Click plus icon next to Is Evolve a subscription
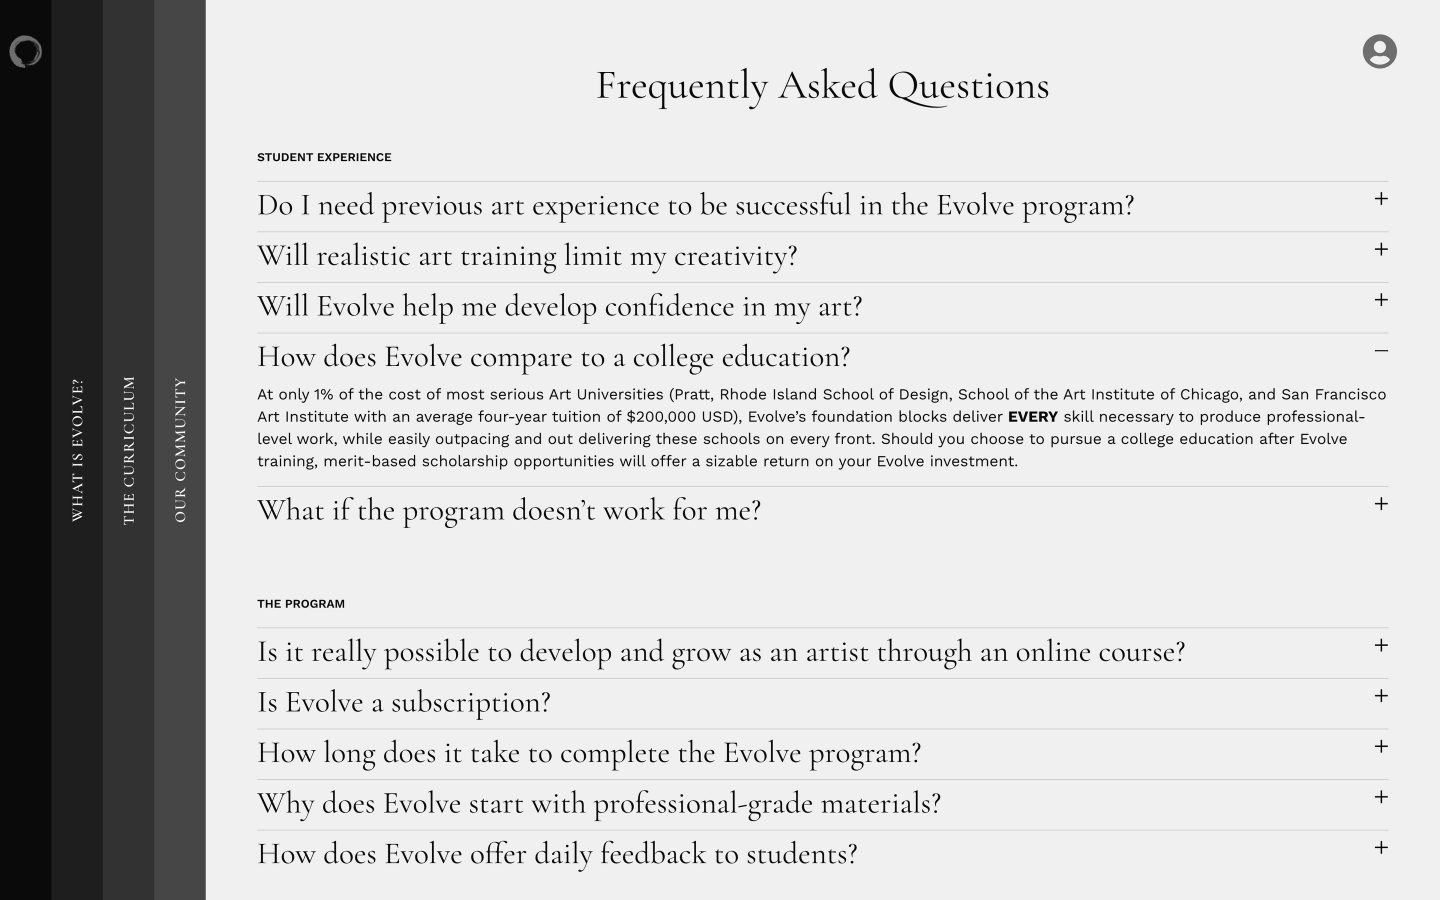Screen dimensions: 1440x900 click(x=1381, y=696)
